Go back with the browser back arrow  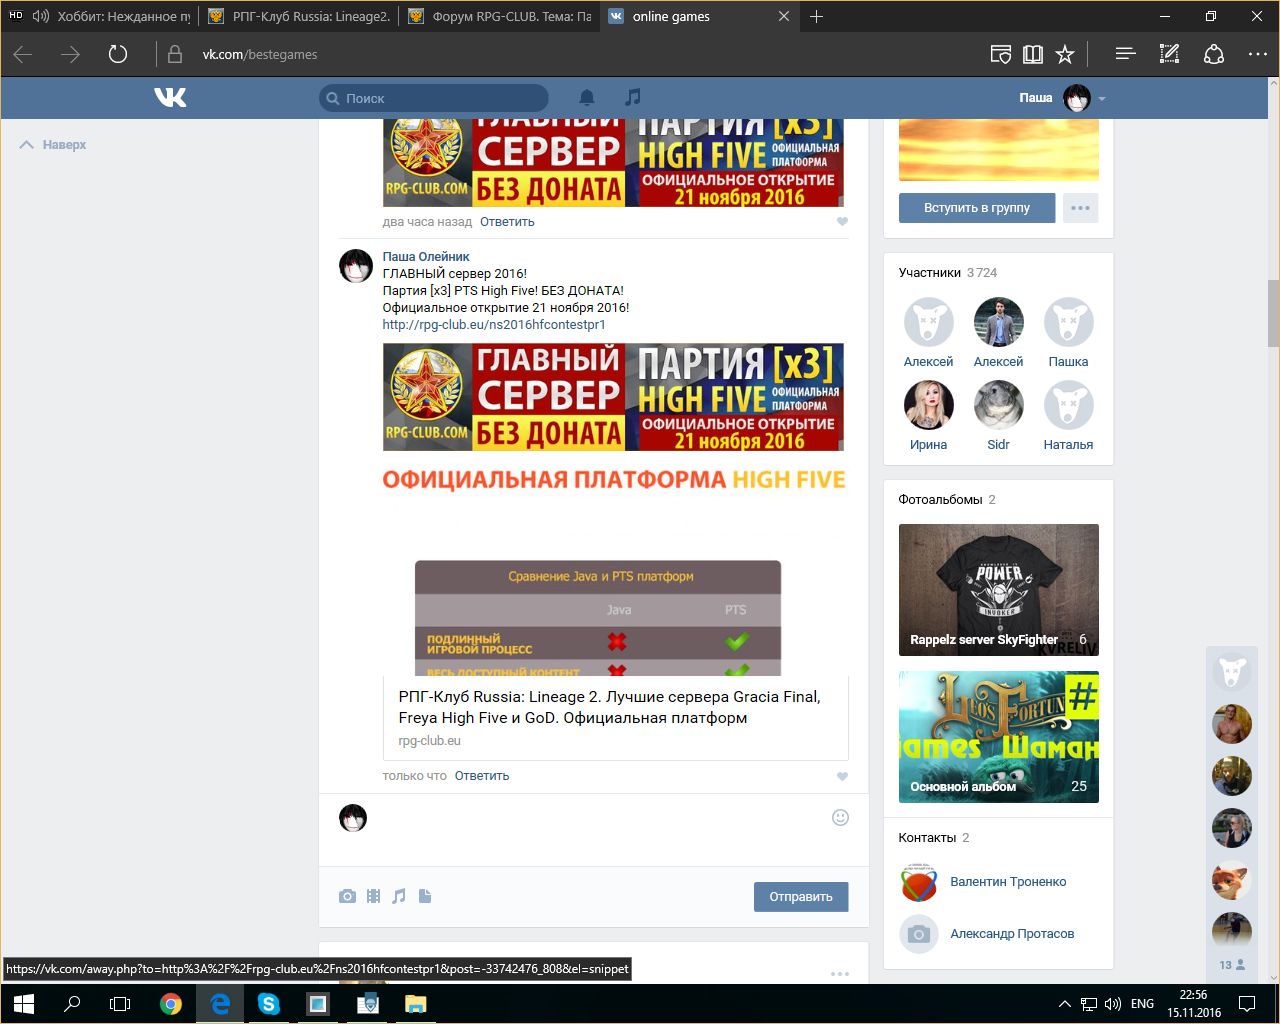23,54
